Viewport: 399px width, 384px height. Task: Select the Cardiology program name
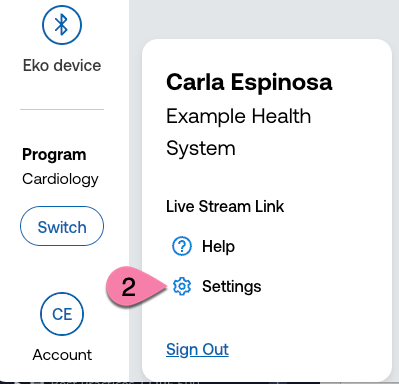[x=60, y=179]
